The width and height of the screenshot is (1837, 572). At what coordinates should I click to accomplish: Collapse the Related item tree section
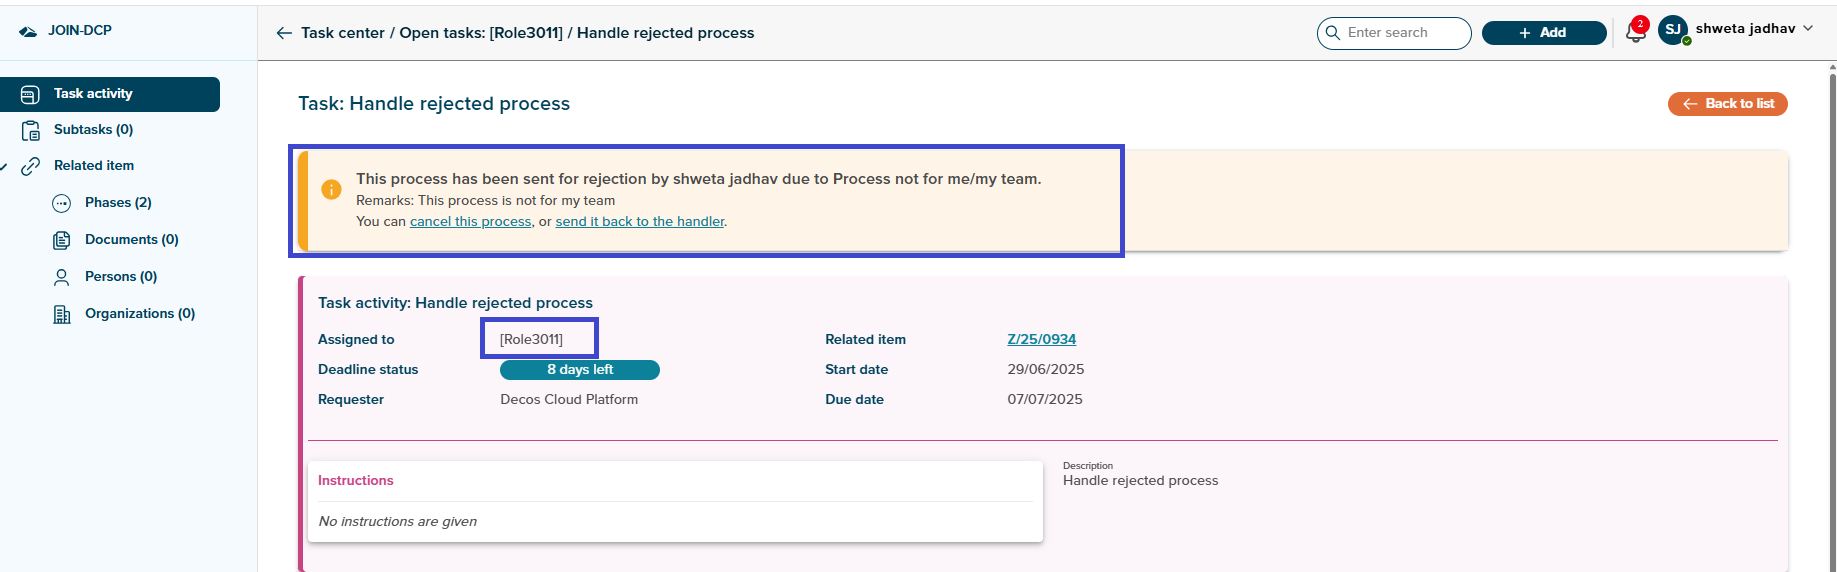pyautogui.click(x=5, y=166)
